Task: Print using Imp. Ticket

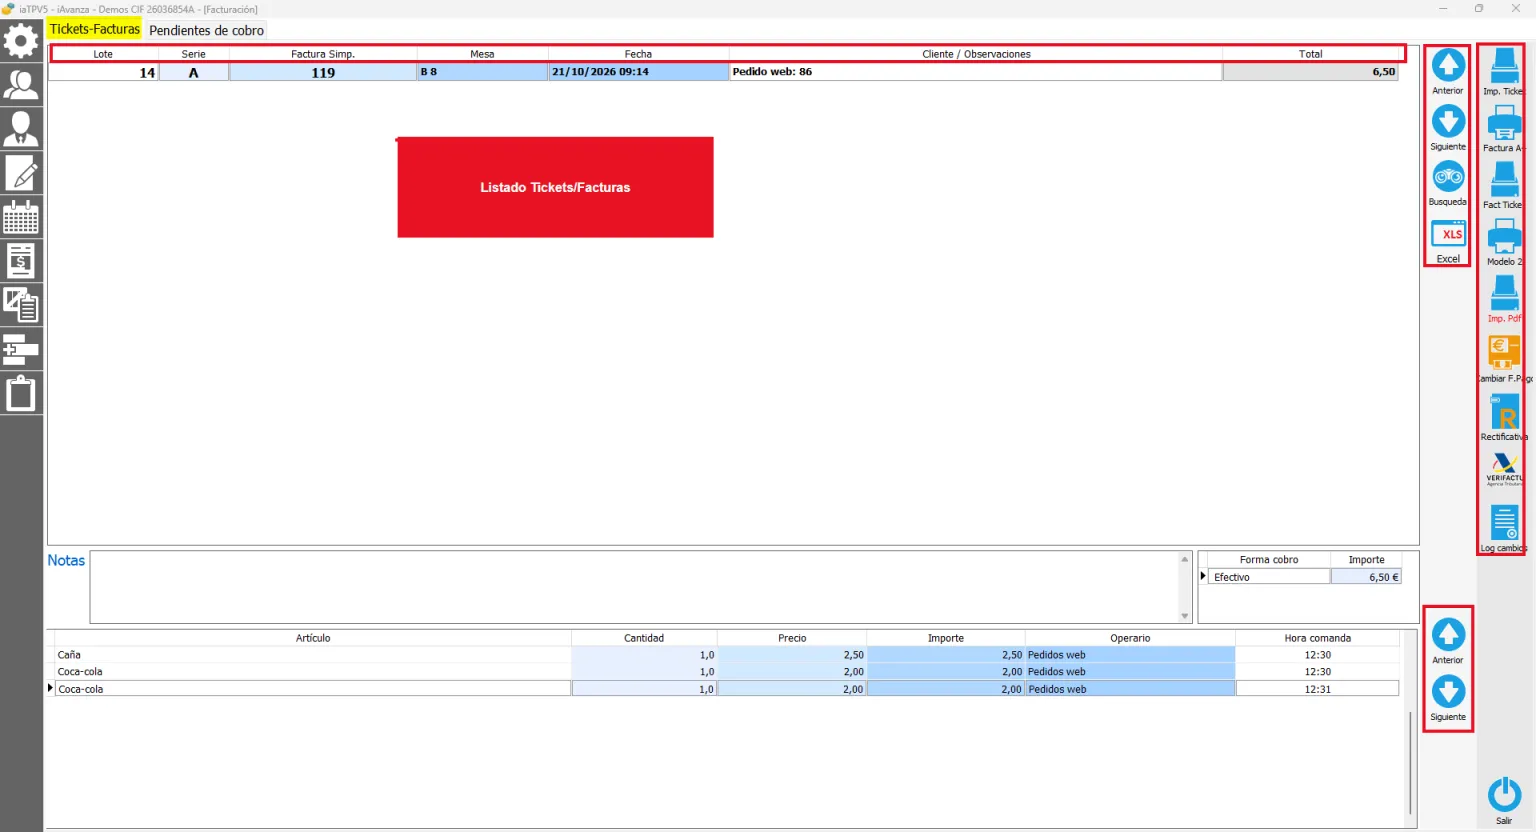Action: 1504,66
